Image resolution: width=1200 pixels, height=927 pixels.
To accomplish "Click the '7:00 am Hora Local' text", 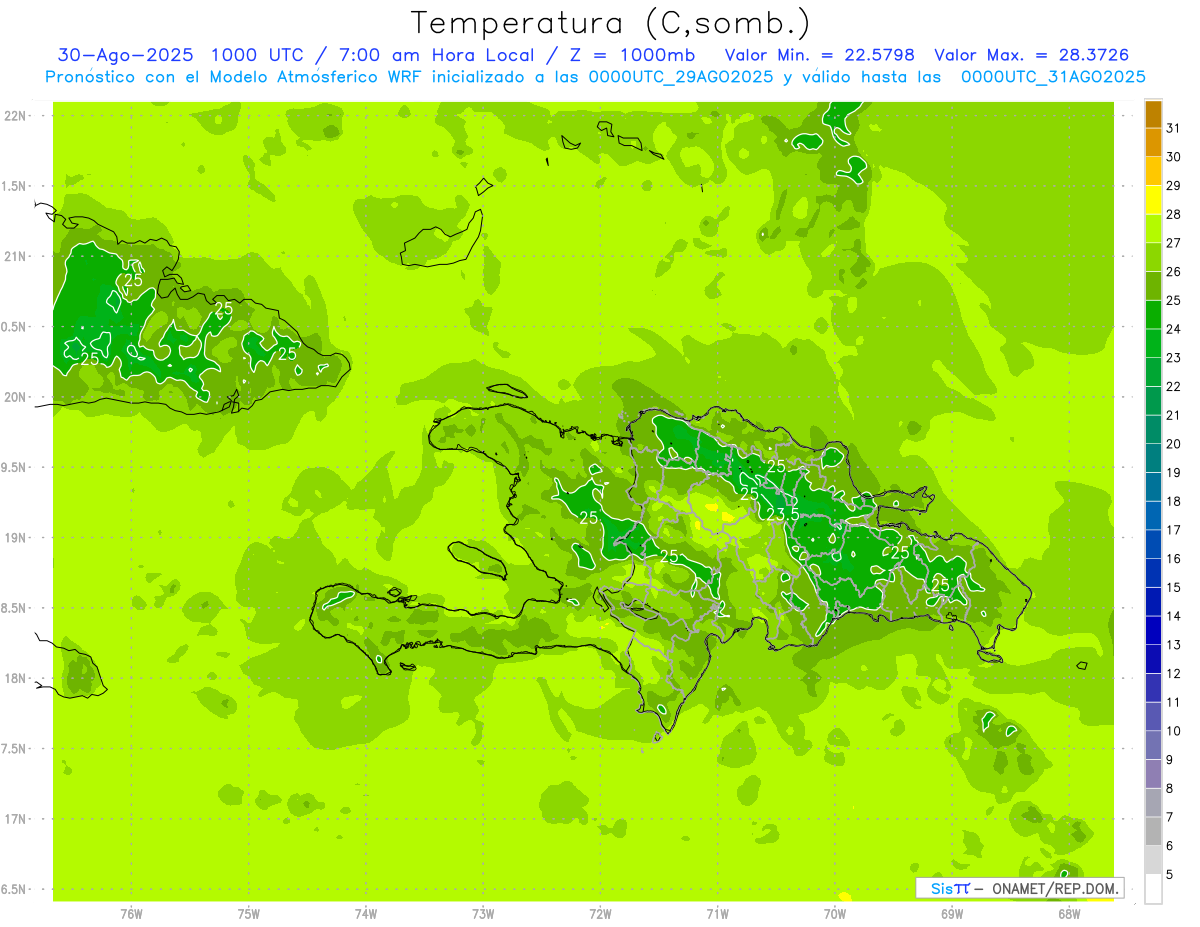I will [437, 55].
